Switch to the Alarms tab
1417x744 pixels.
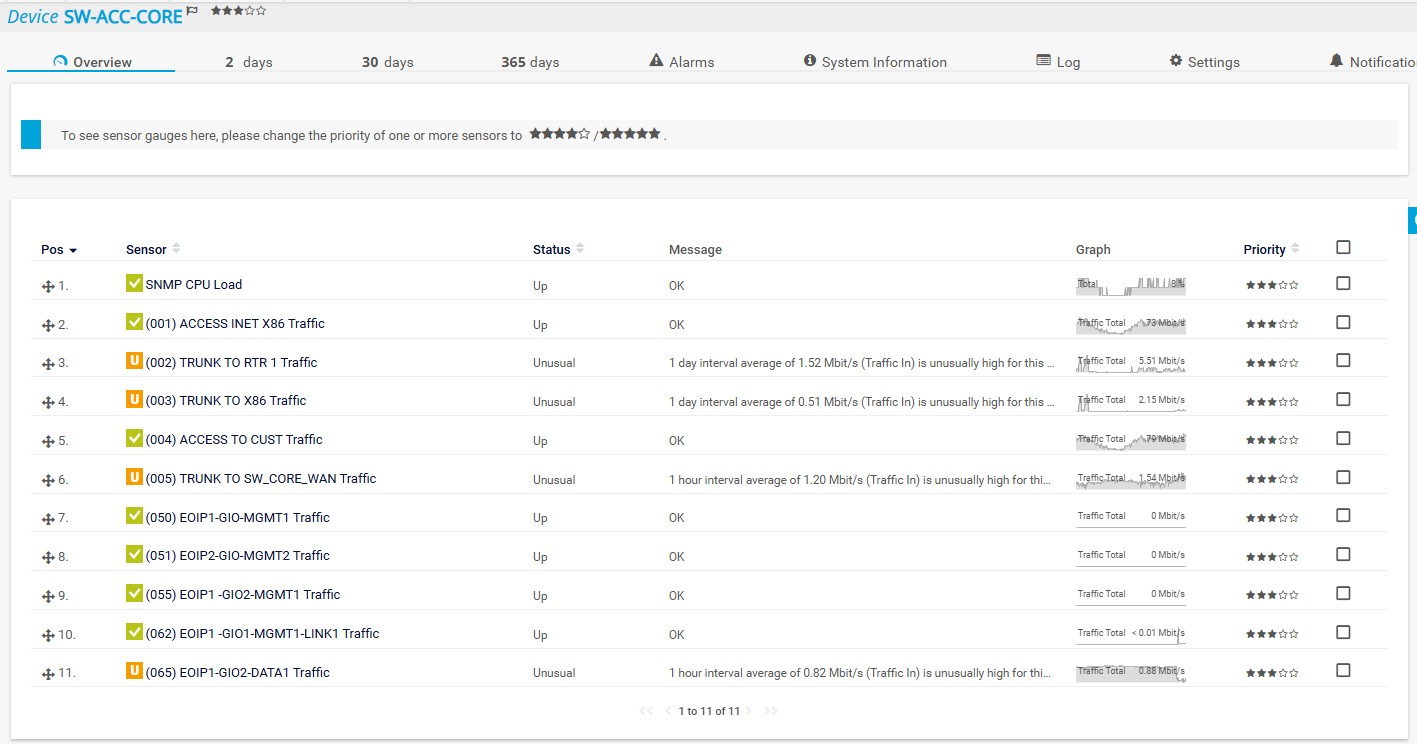tap(682, 62)
